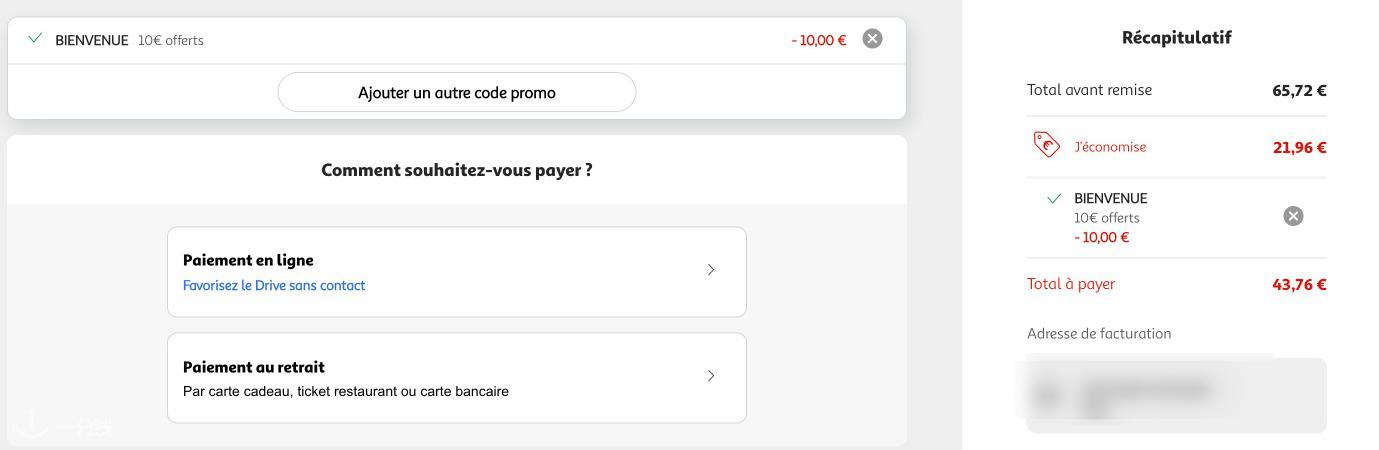Image resolution: width=1379 pixels, height=450 pixels.
Task: Click the '- 10,00 €' discount in top bar
Action: [818, 41]
